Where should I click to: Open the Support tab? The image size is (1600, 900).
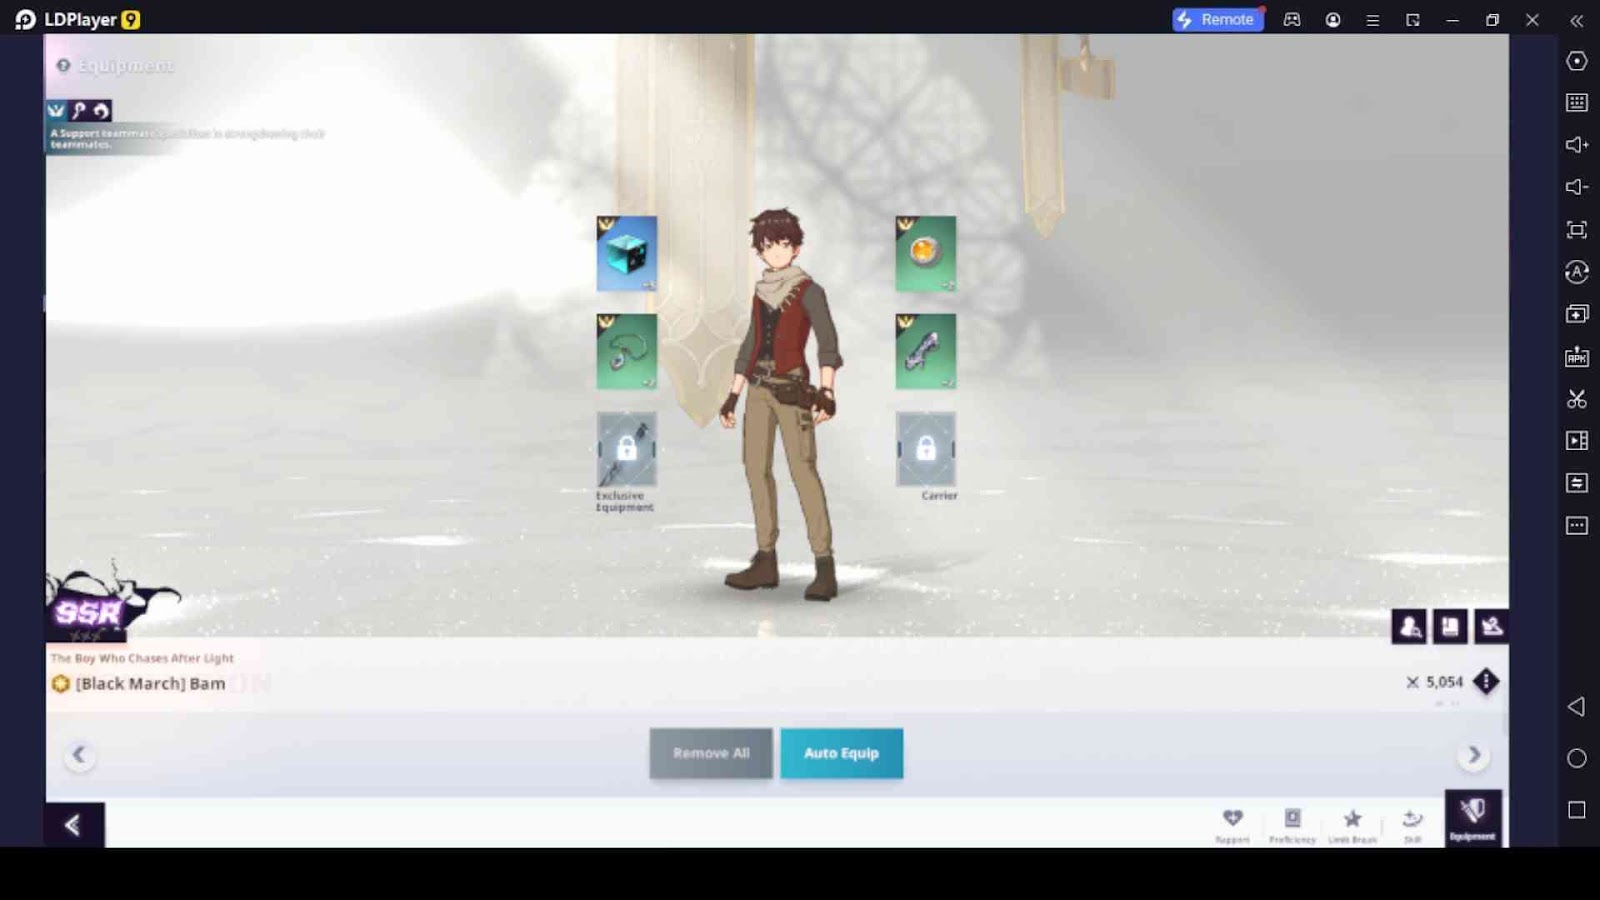coord(1233,825)
